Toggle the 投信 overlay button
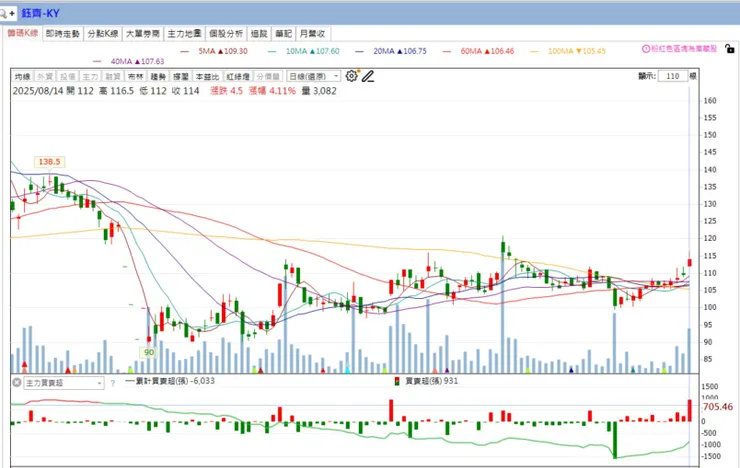This screenshot has width=740, height=468. point(67,76)
